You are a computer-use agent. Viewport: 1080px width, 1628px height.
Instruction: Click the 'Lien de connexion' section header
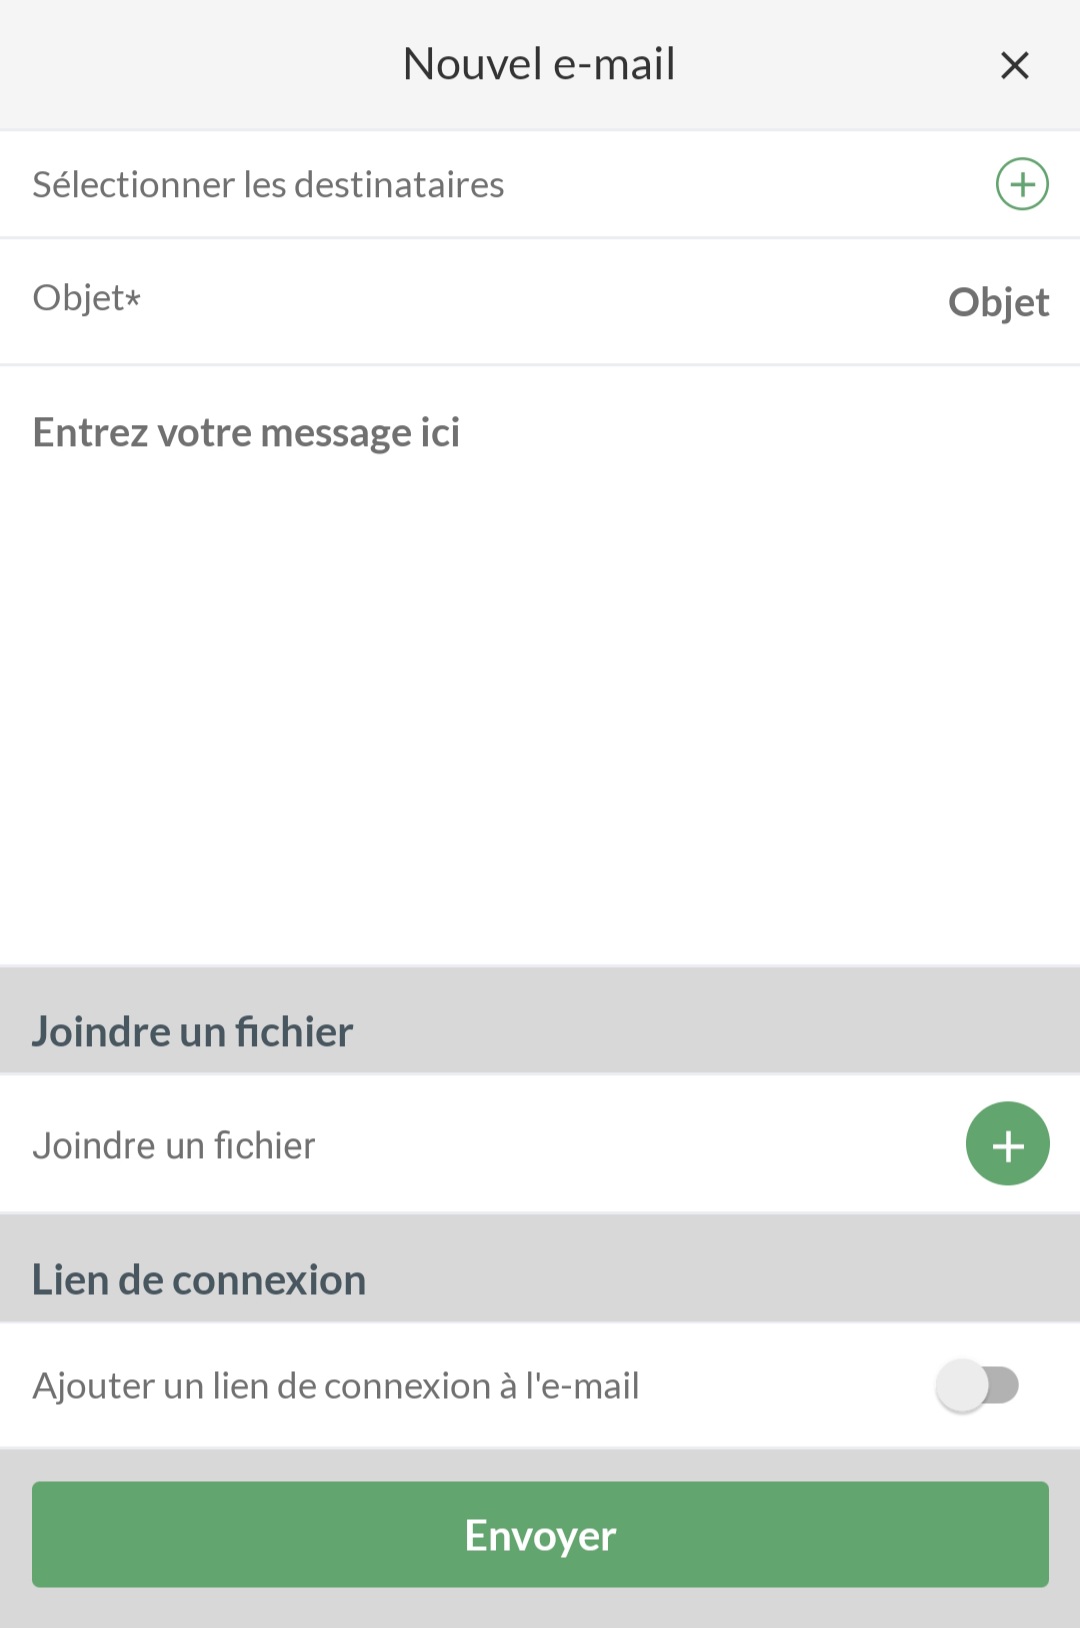click(x=199, y=1280)
